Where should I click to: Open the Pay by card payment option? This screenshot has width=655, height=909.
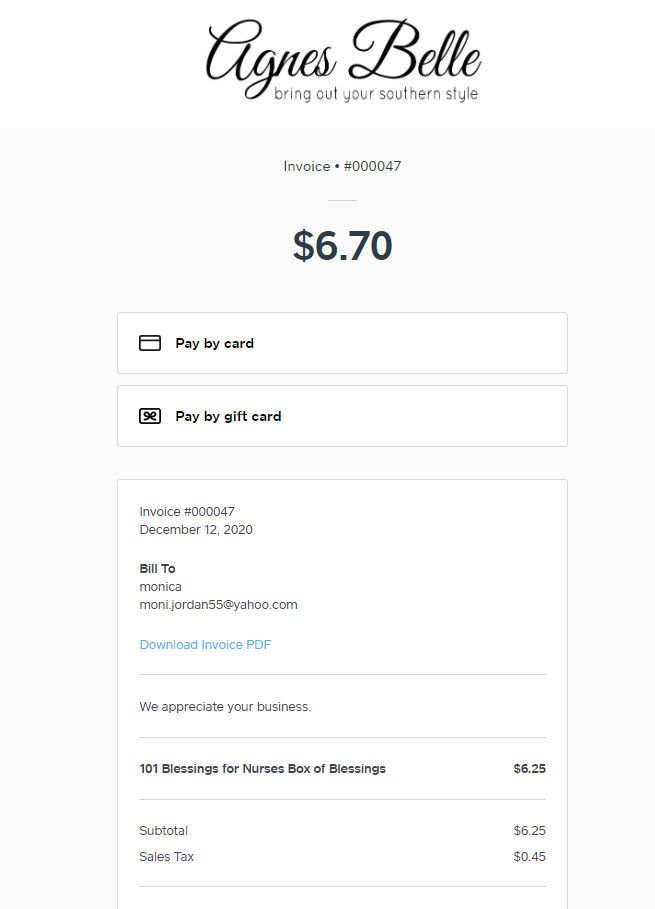343,342
